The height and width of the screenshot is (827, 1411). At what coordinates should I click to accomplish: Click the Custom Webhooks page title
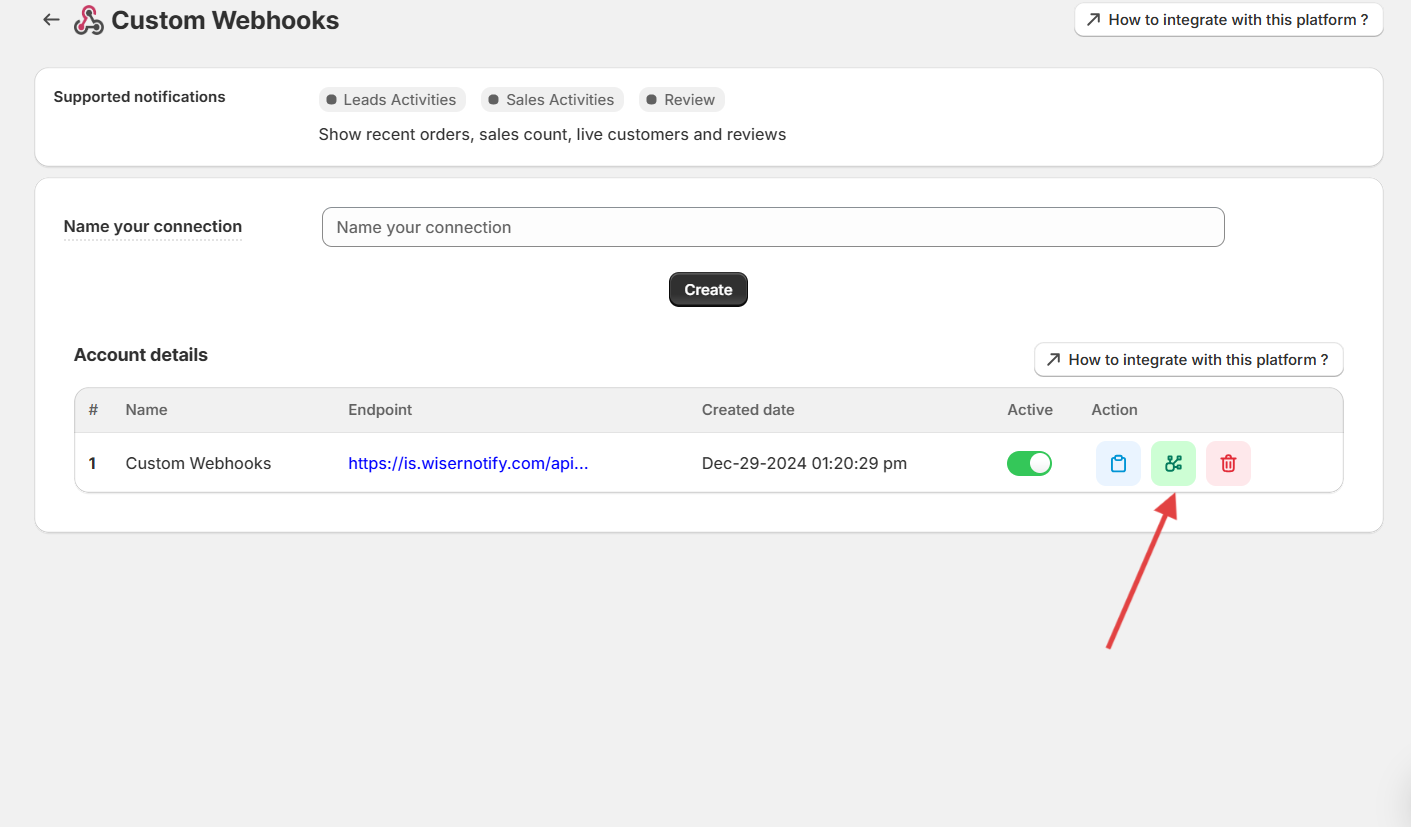tap(225, 20)
